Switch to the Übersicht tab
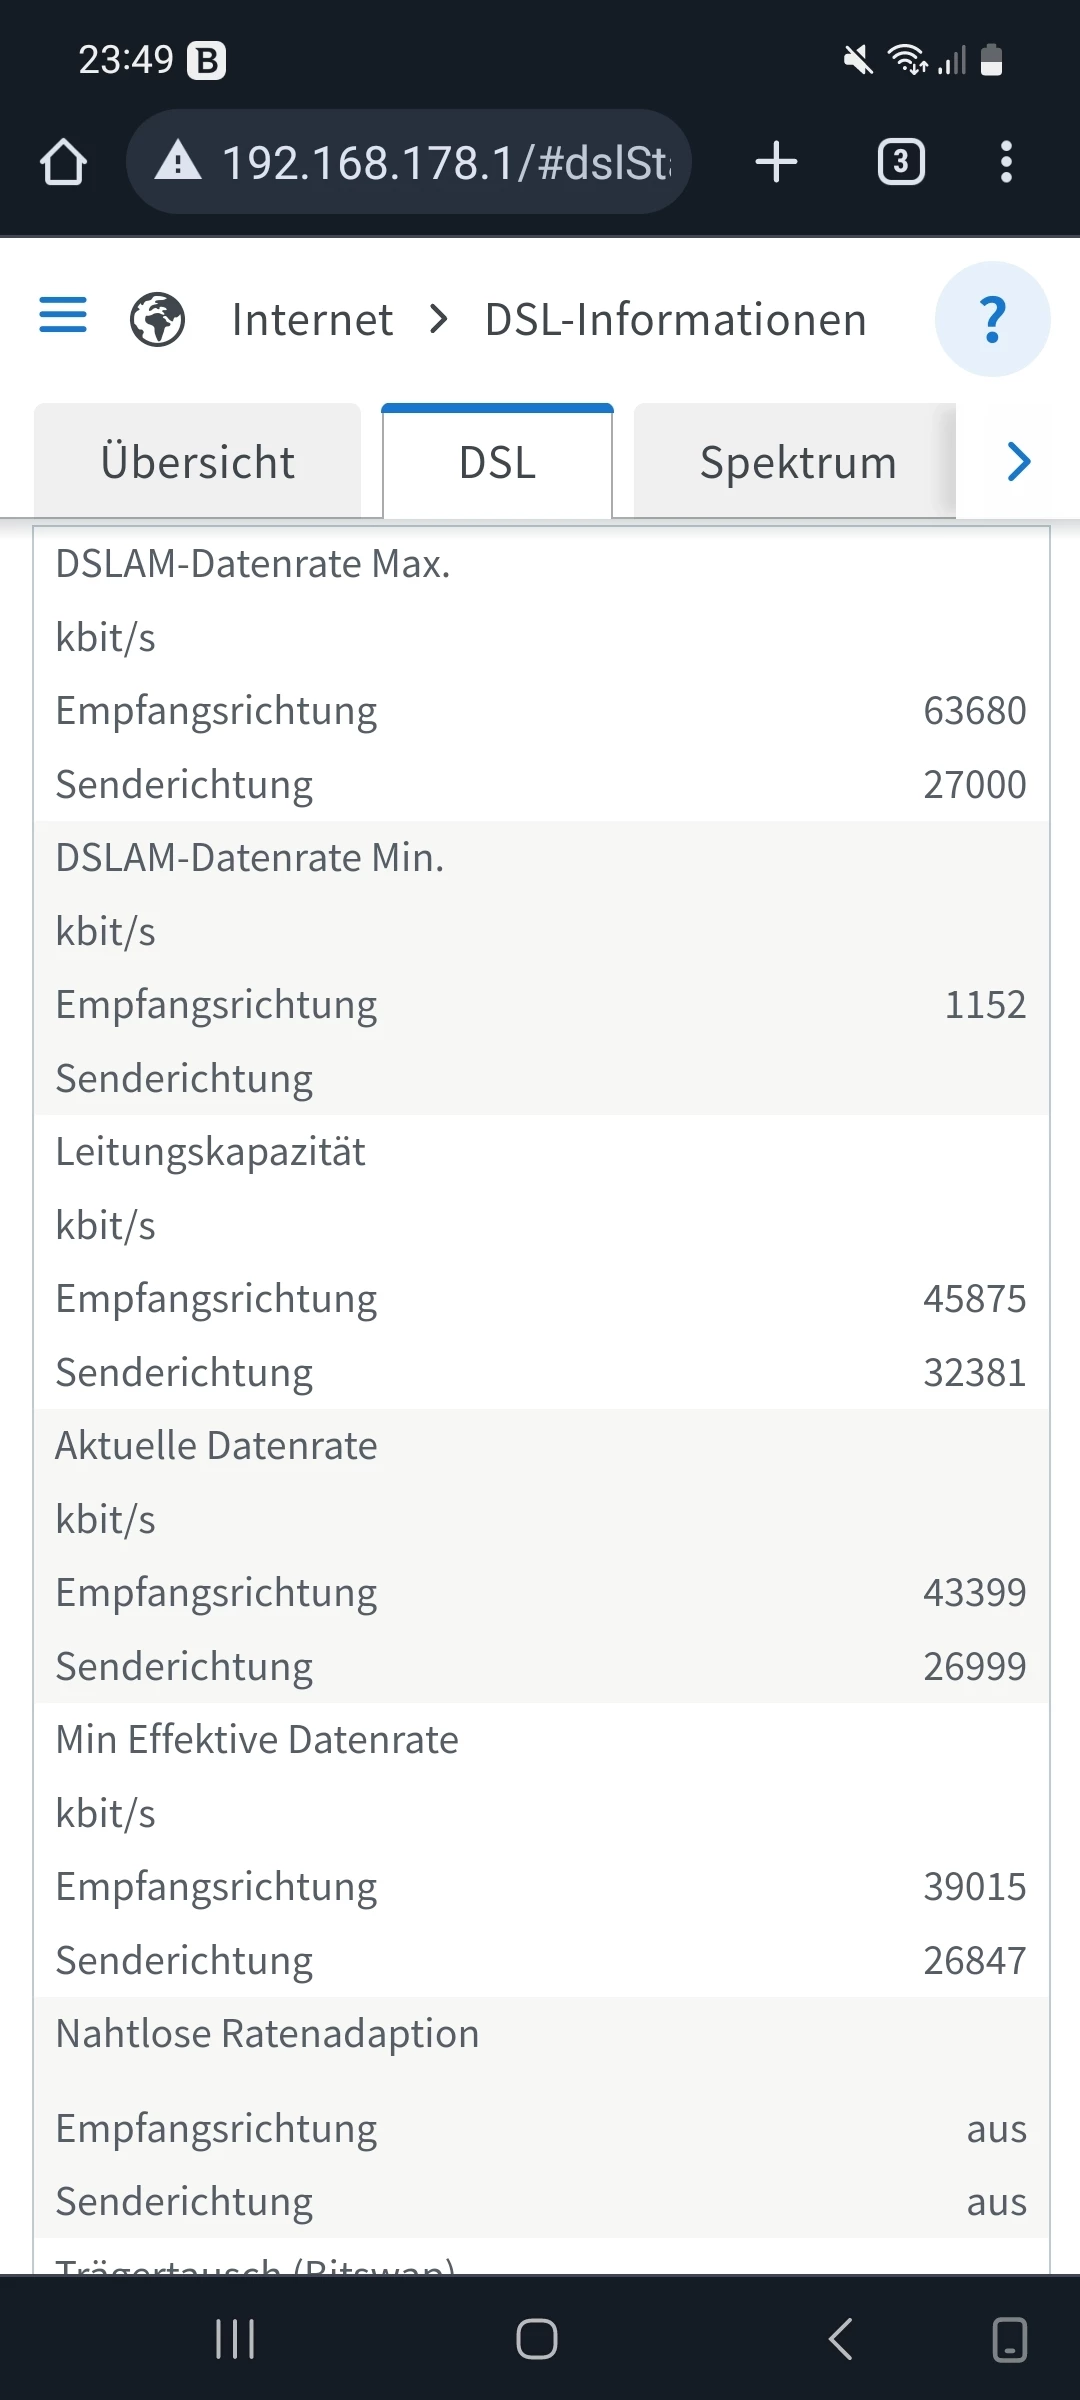 coord(198,462)
